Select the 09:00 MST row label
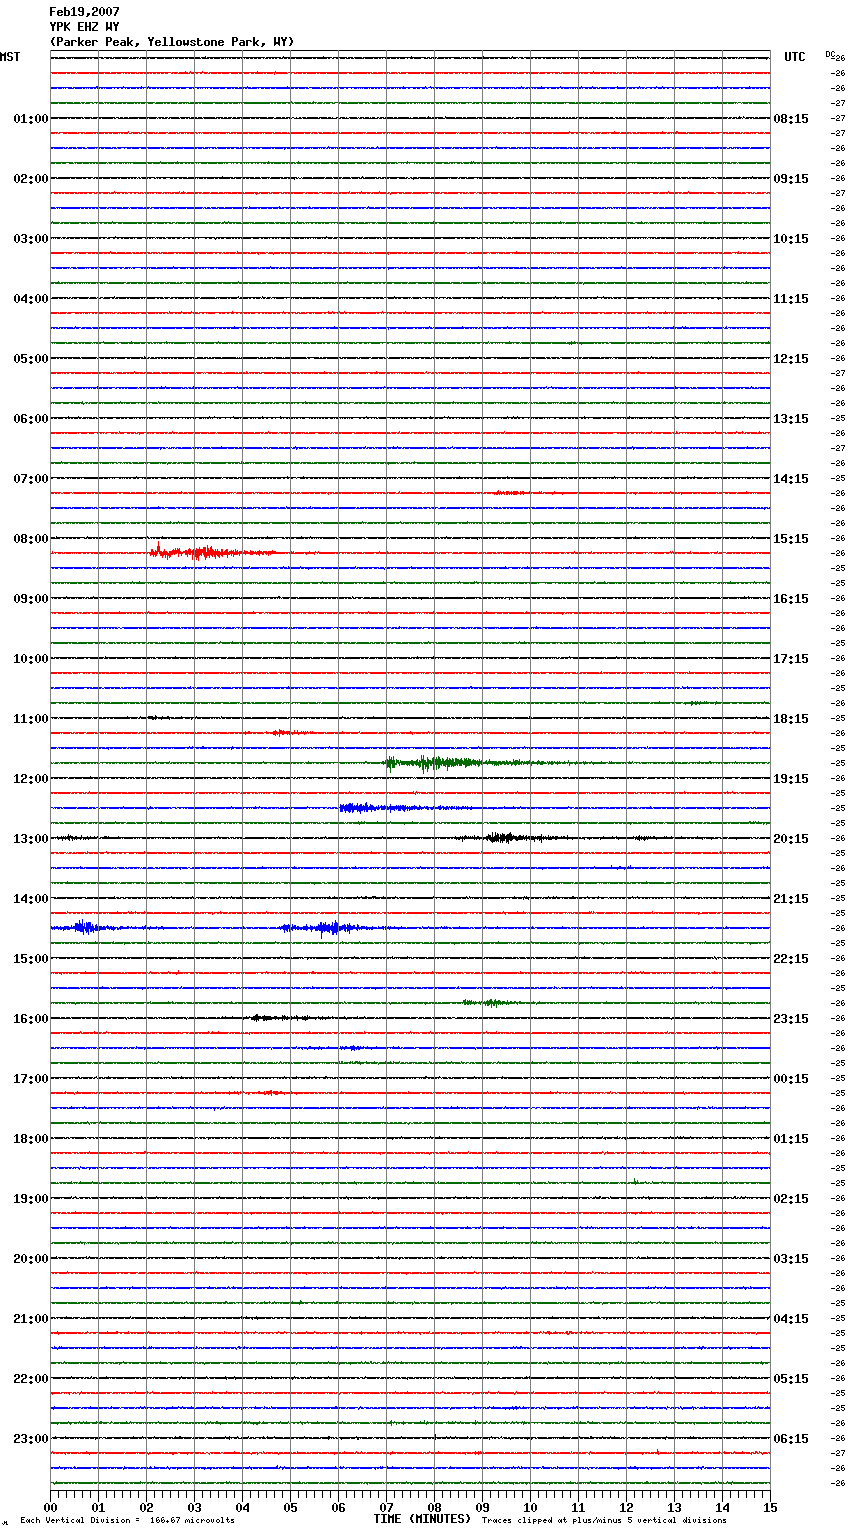 pyautogui.click(x=31, y=599)
